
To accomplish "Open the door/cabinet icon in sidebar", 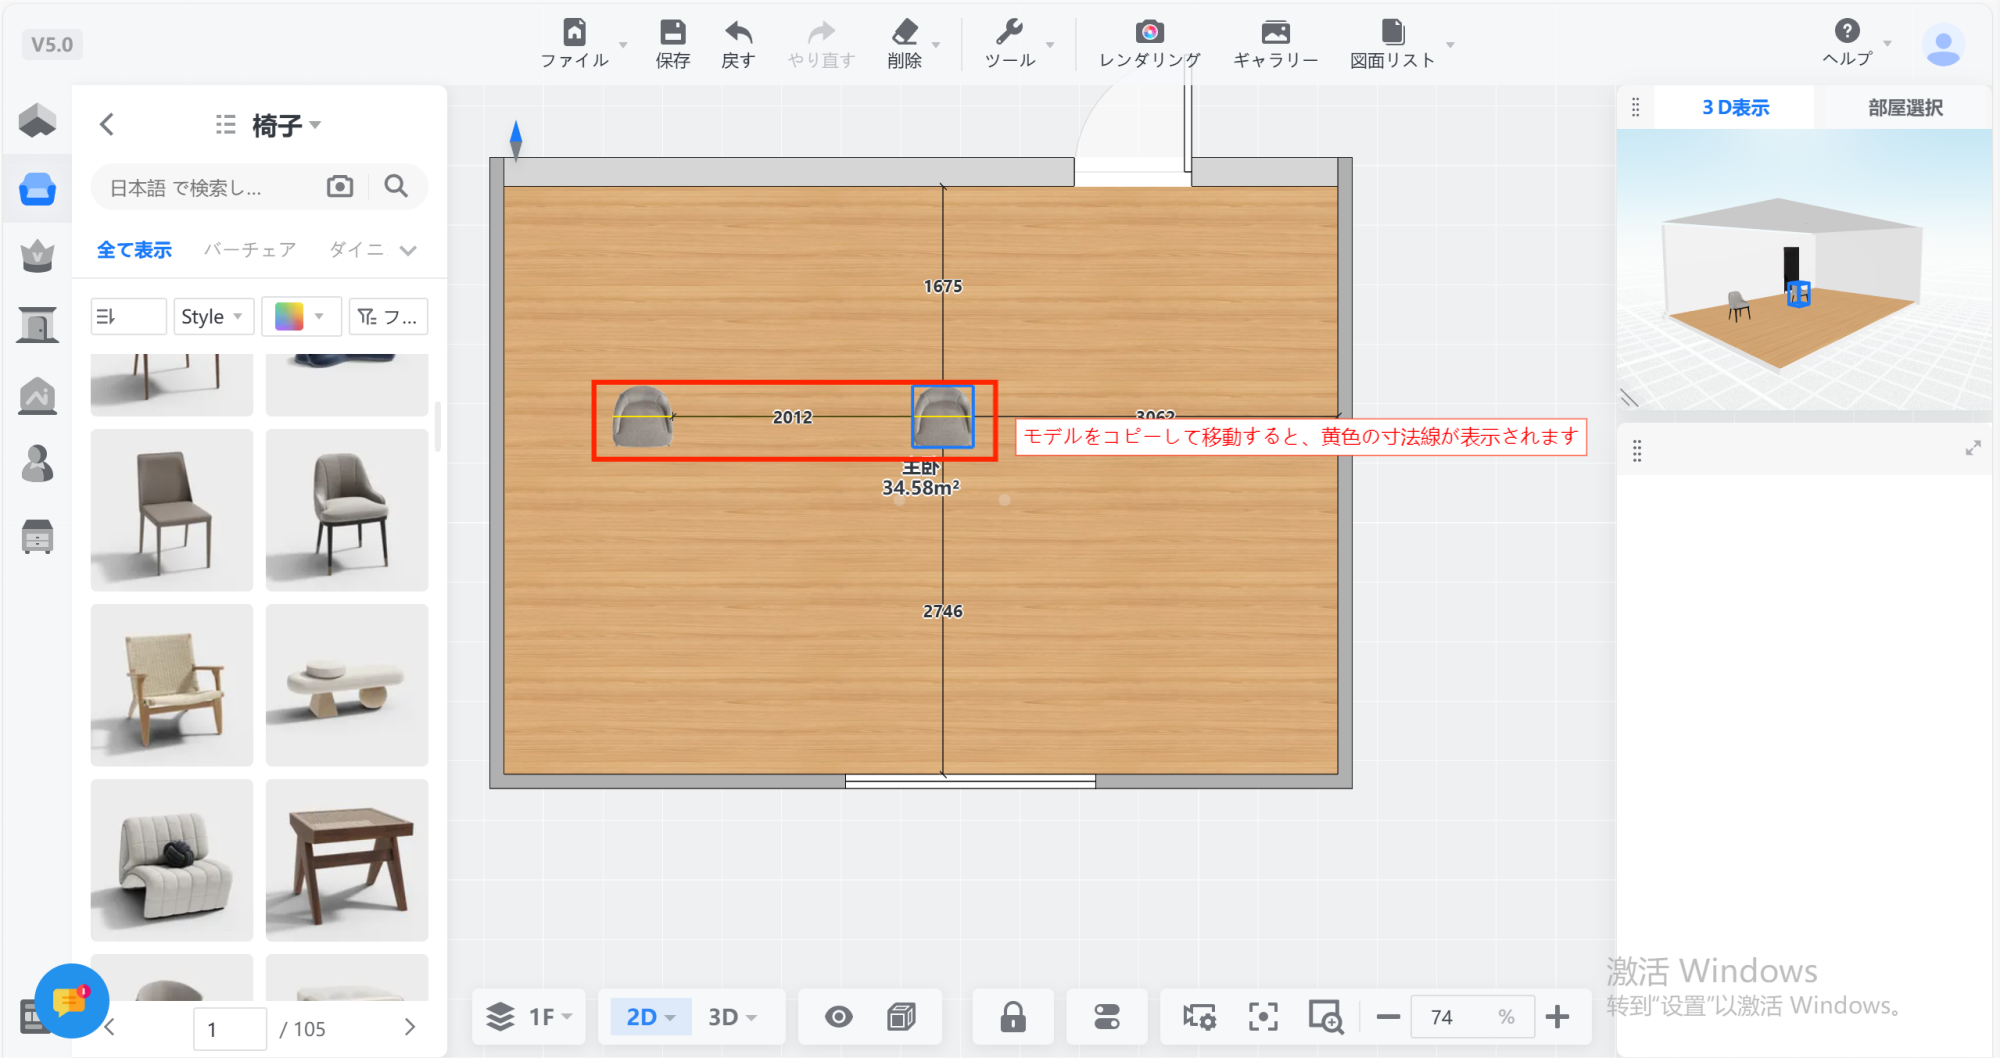I will tap(37, 325).
